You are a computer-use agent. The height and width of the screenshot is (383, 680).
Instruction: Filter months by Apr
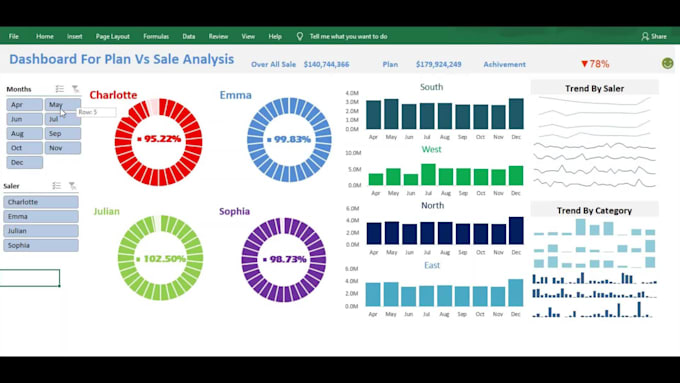click(24, 105)
